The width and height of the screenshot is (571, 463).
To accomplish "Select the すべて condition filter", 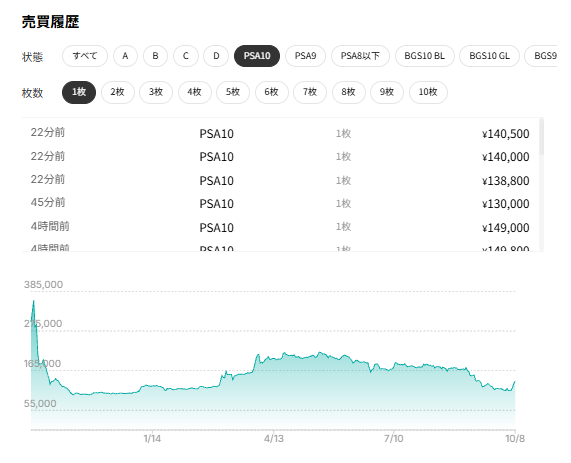I will (x=85, y=56).
